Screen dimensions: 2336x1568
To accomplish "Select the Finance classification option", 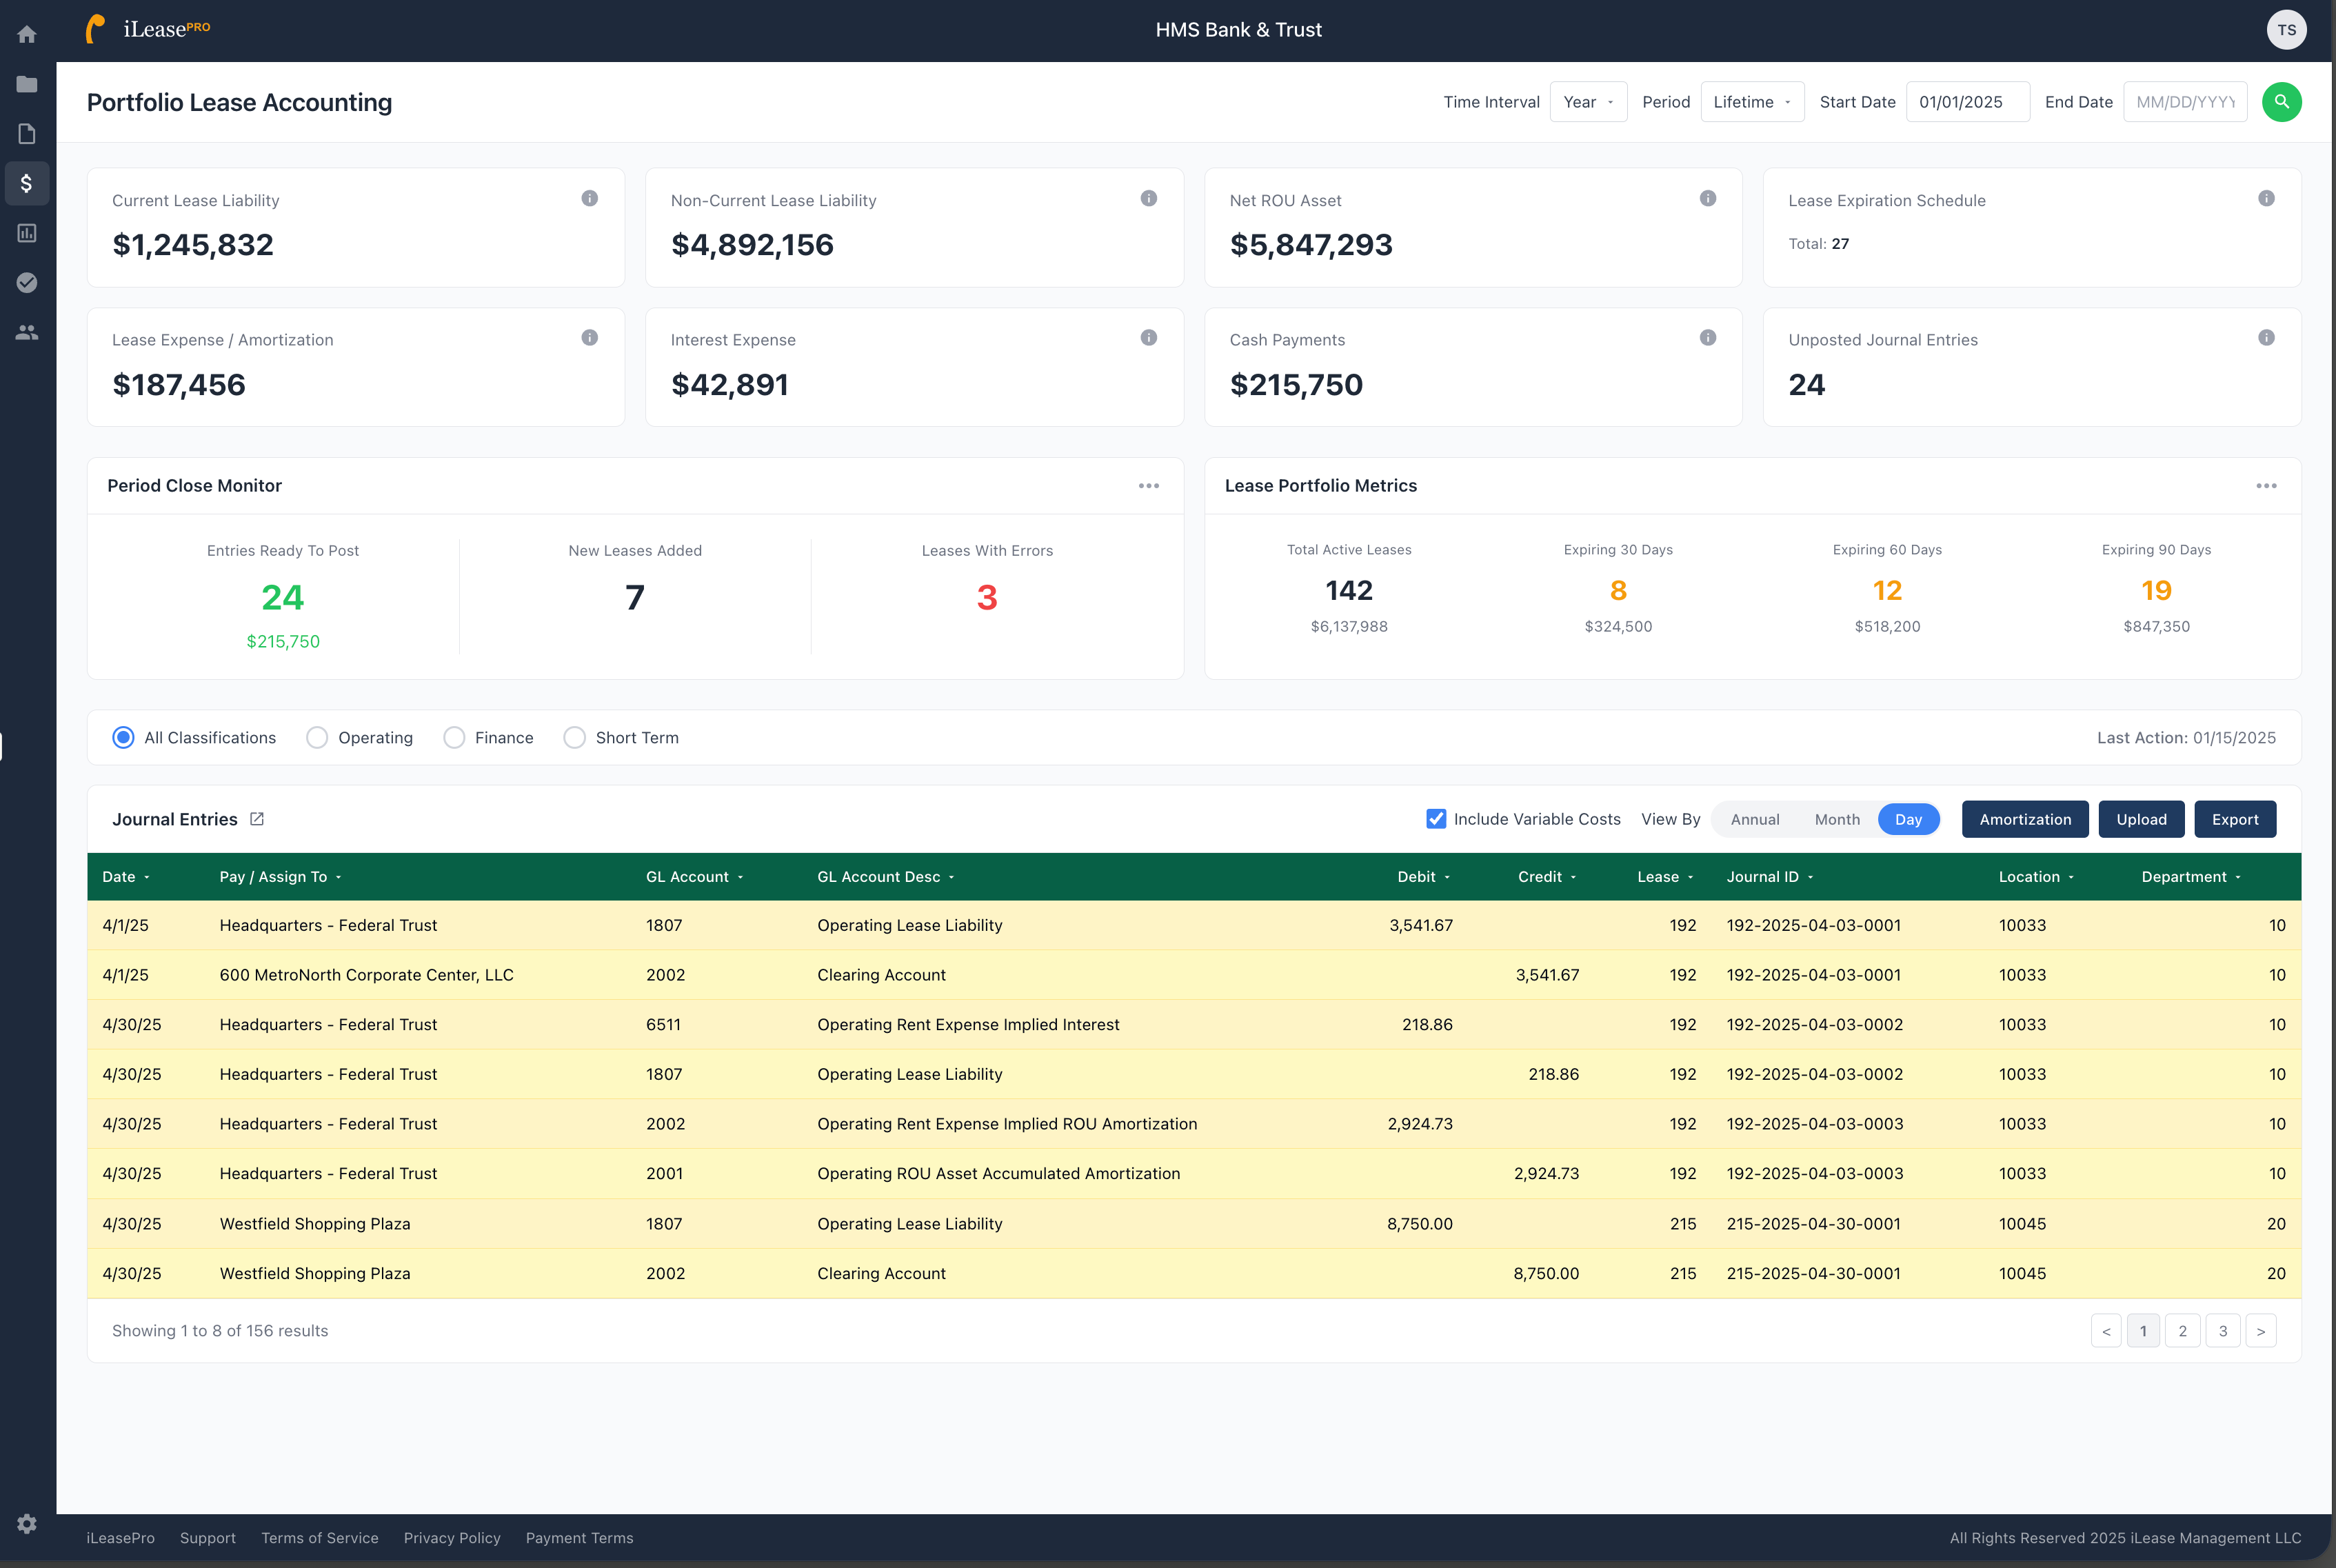I will 455,737.
